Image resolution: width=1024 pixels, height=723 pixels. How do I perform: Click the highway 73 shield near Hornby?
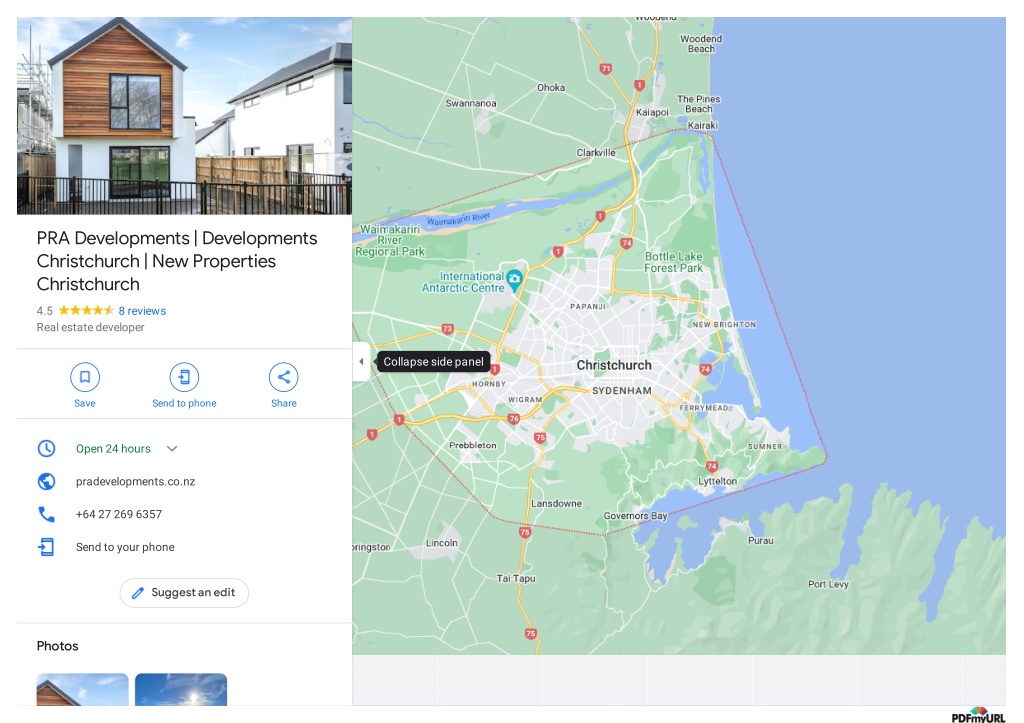click(447, 329)
